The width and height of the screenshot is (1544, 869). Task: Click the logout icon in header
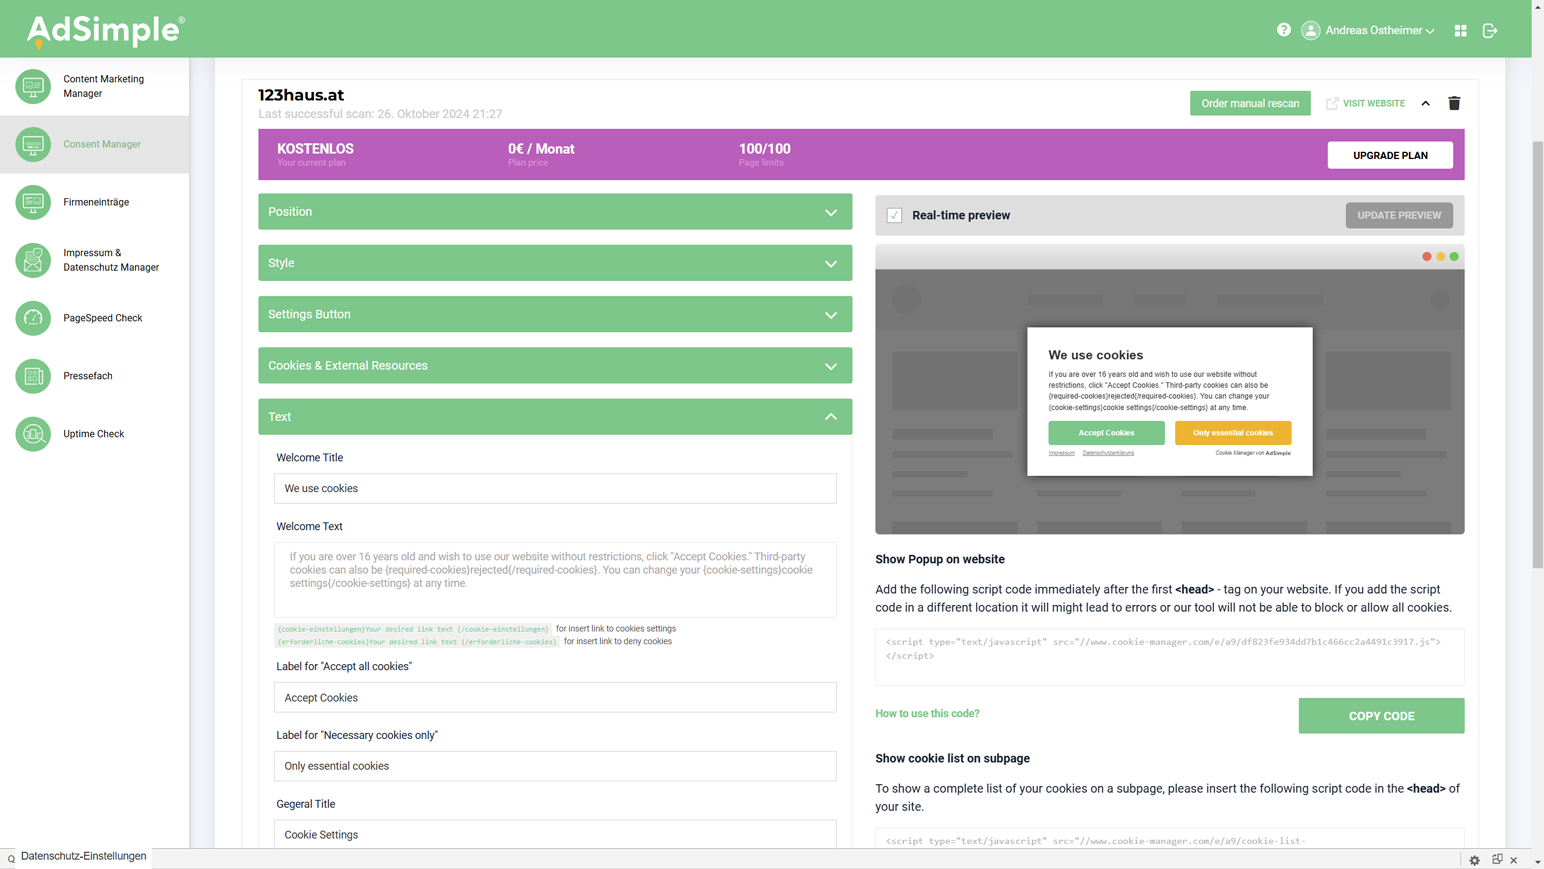coord(1490,31)
